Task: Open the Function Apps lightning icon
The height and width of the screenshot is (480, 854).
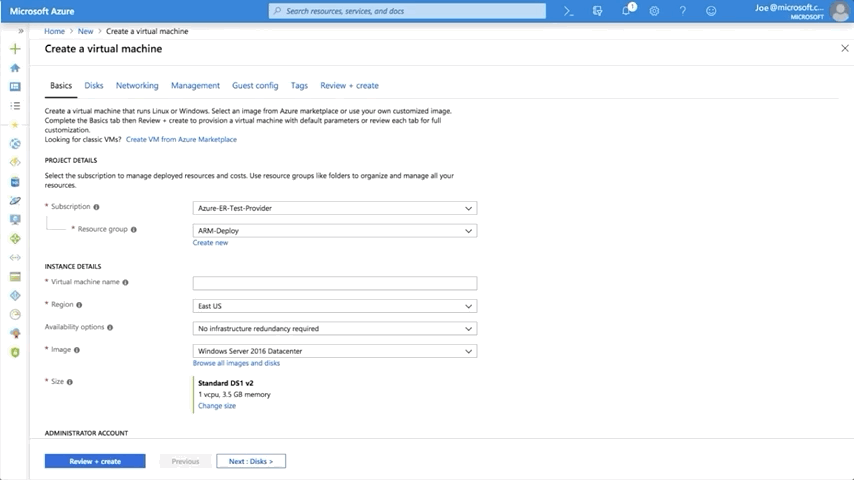Action: (15, 162)
